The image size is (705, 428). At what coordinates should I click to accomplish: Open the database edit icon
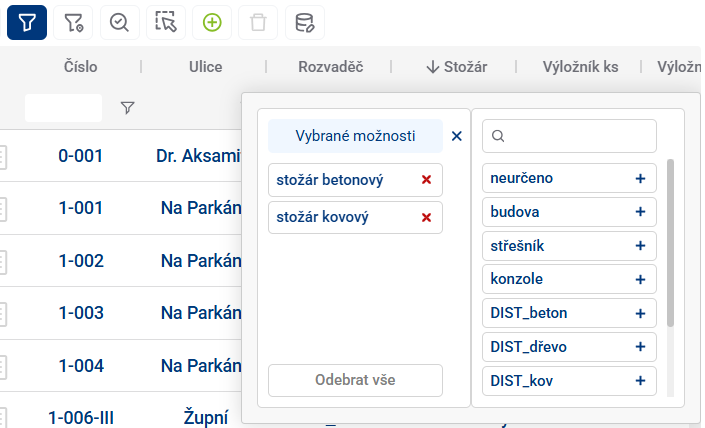305,21
